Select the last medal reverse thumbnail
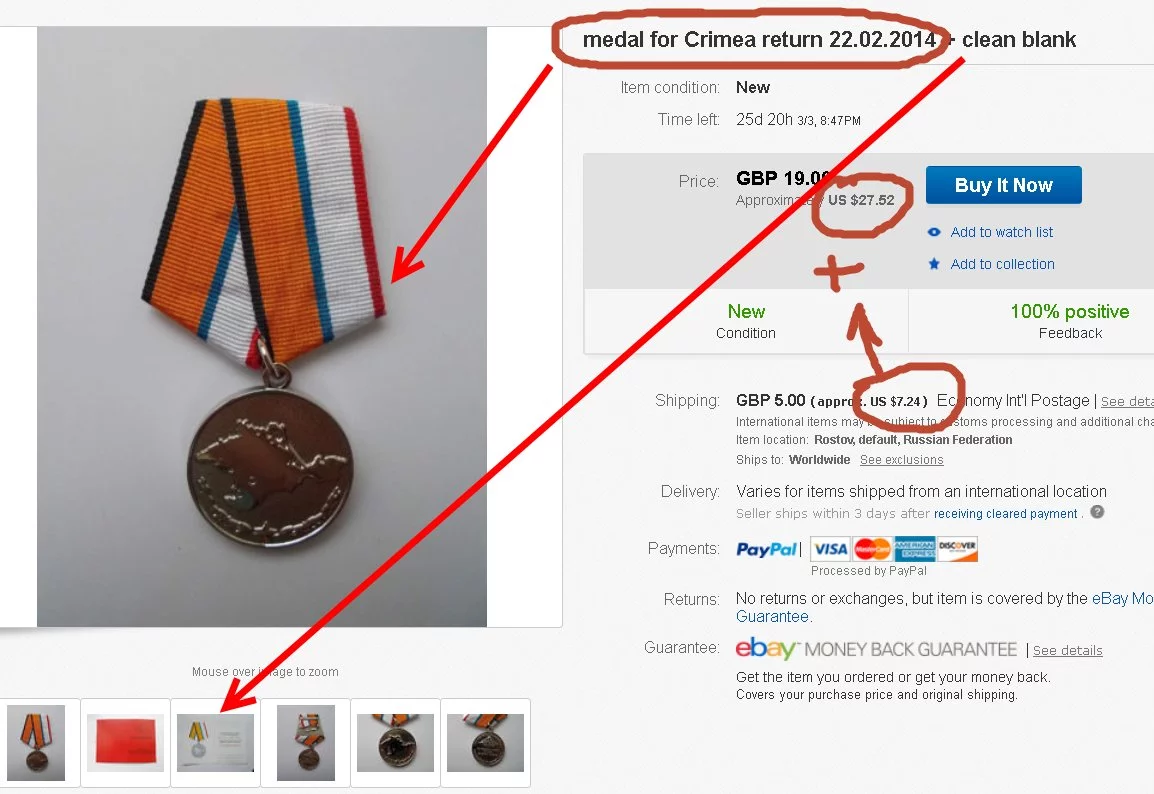Image resolution: width=1154 pixels, height=794 pixels. click(x=485, y=742)
